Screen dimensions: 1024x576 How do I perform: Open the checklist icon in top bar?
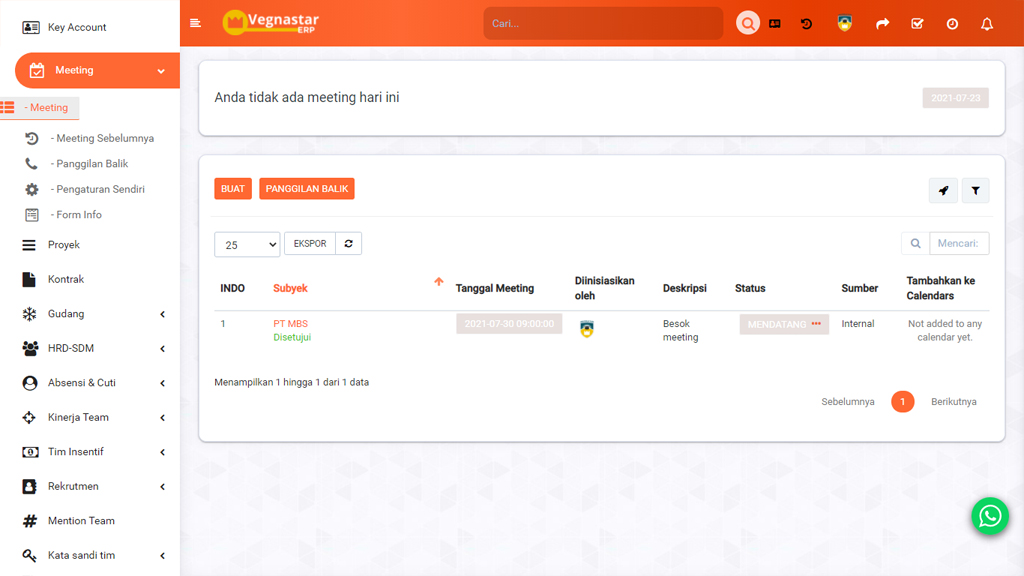pyautogui.click(x=917, y=24)
